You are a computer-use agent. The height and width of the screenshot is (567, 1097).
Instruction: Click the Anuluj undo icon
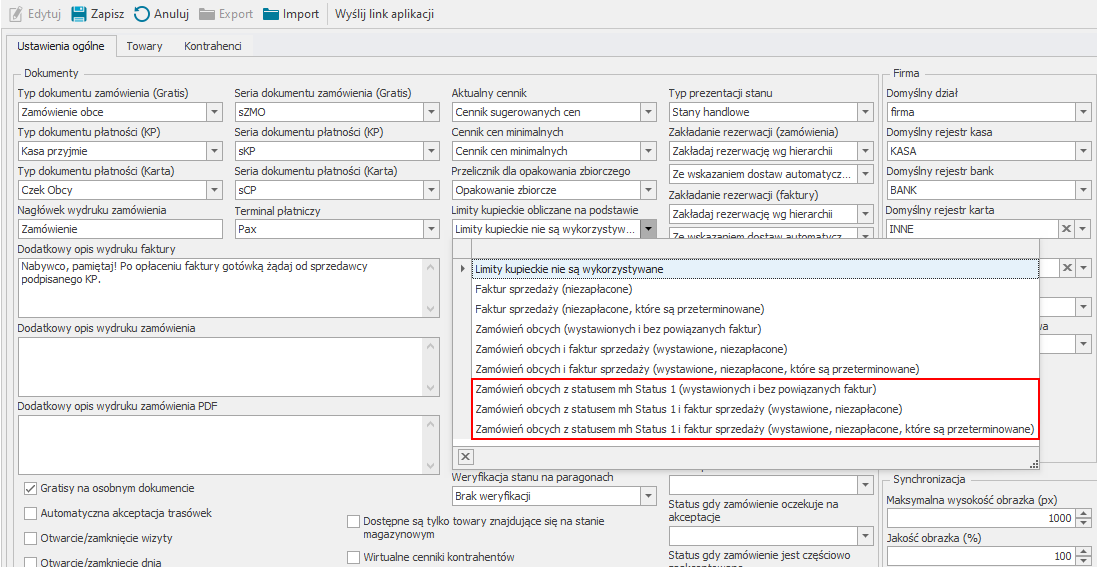(143, 14)
